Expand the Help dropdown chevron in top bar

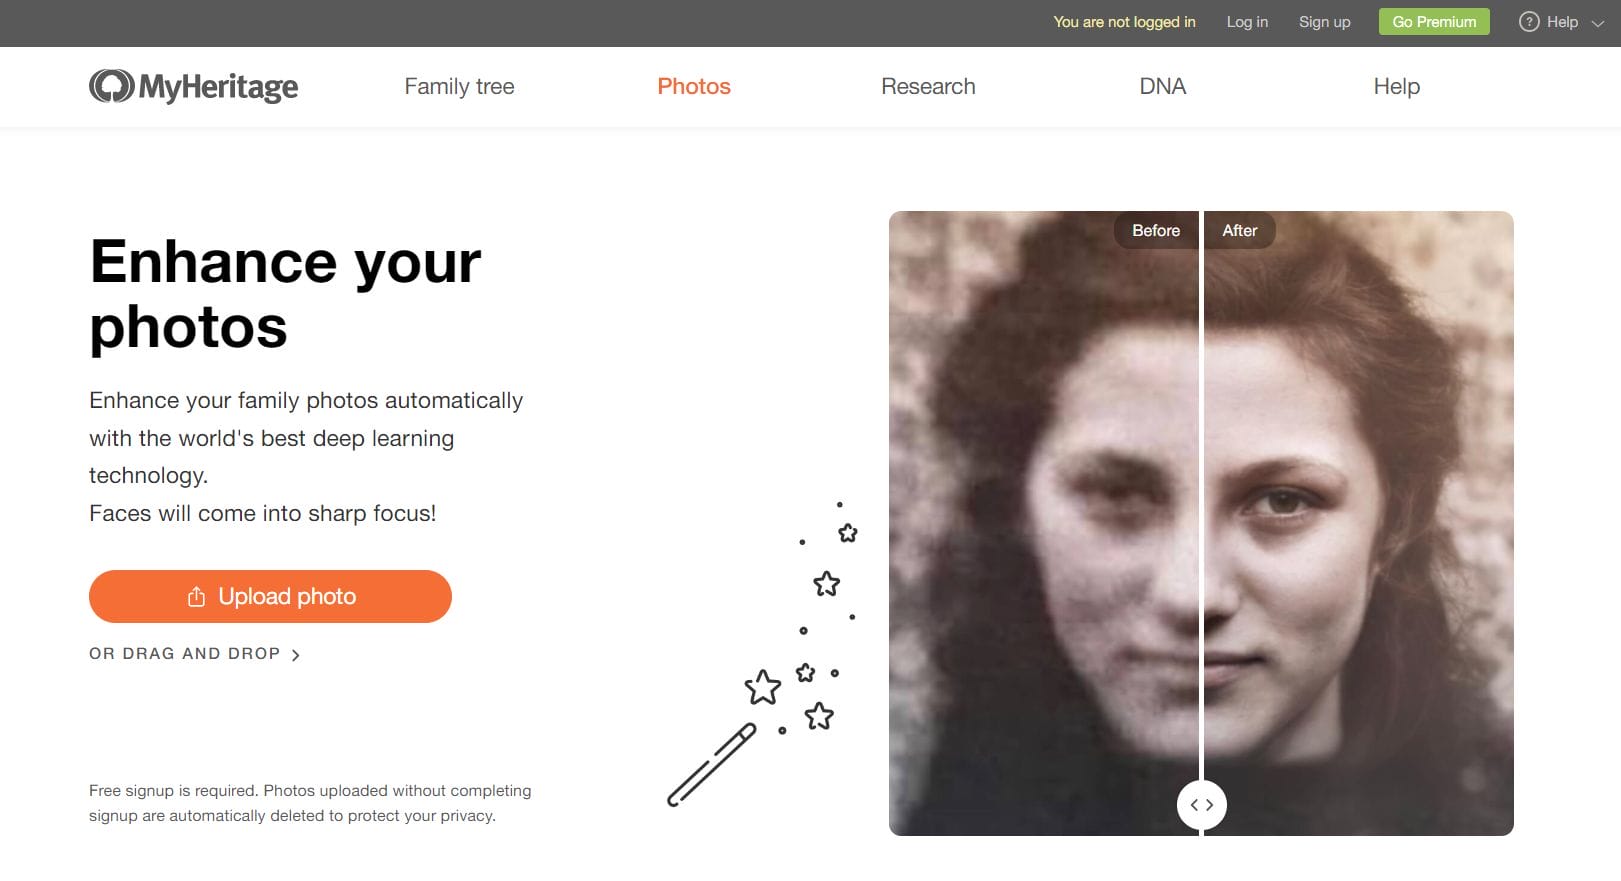pyautogui.click(x=1597, y=23)
